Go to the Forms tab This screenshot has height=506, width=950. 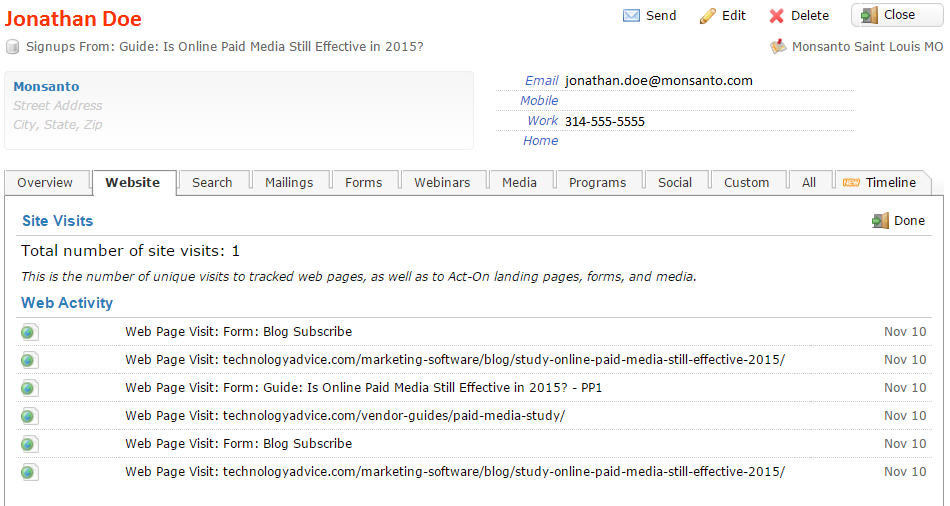(364, 183)
